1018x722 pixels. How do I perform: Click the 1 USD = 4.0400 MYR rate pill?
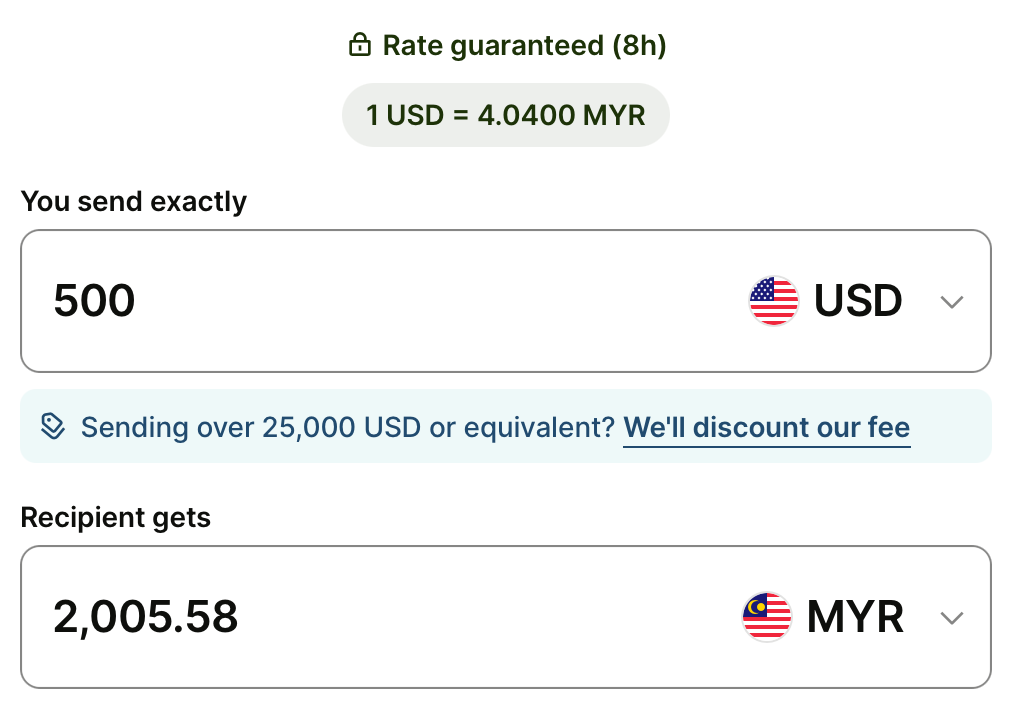click(505, 115)
